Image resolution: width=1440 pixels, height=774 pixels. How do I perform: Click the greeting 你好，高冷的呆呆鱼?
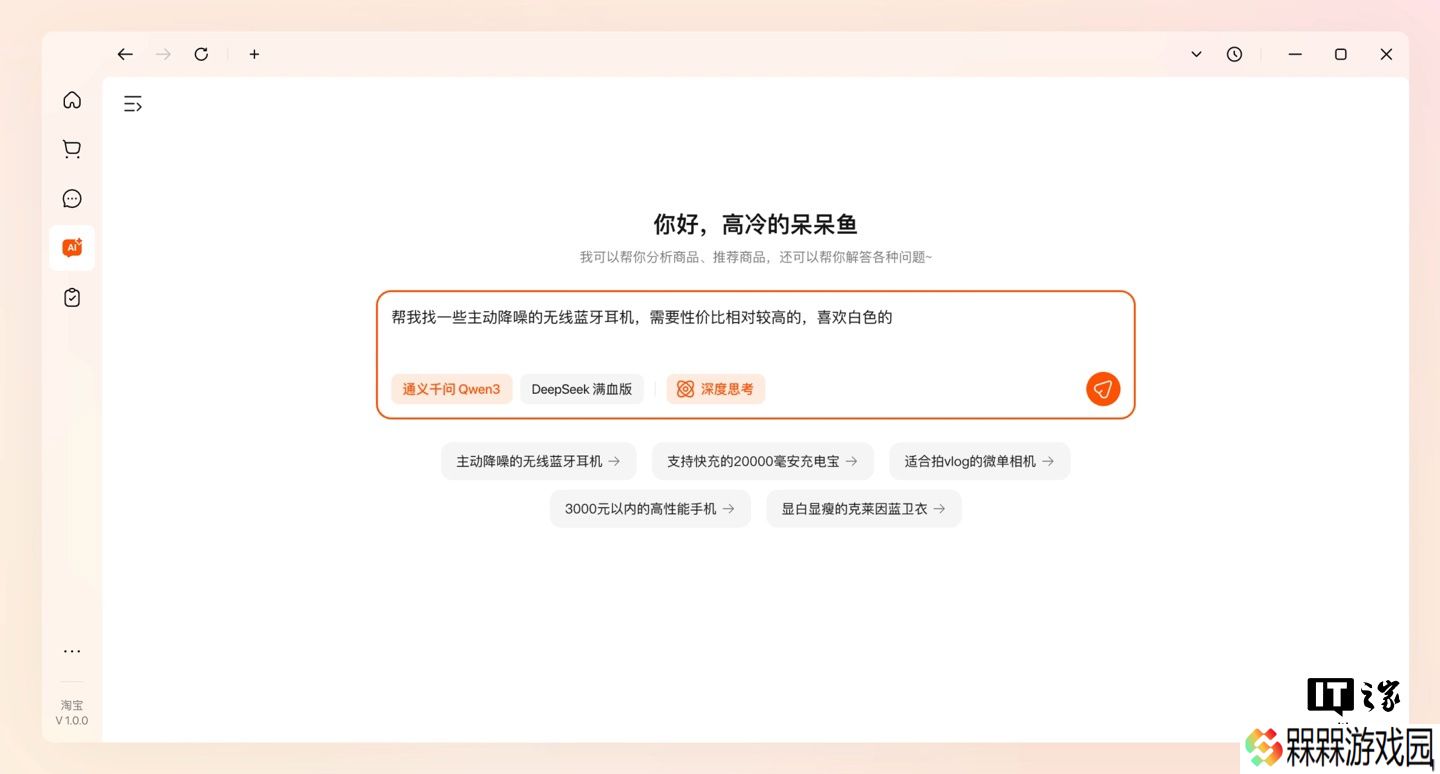(756, 224)
